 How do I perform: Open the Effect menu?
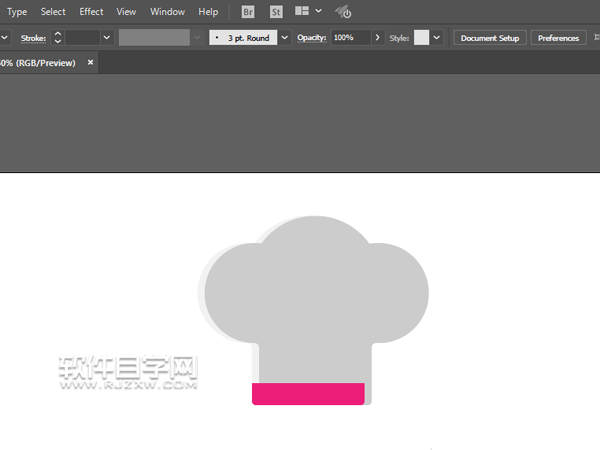click(x=91, y=12)
